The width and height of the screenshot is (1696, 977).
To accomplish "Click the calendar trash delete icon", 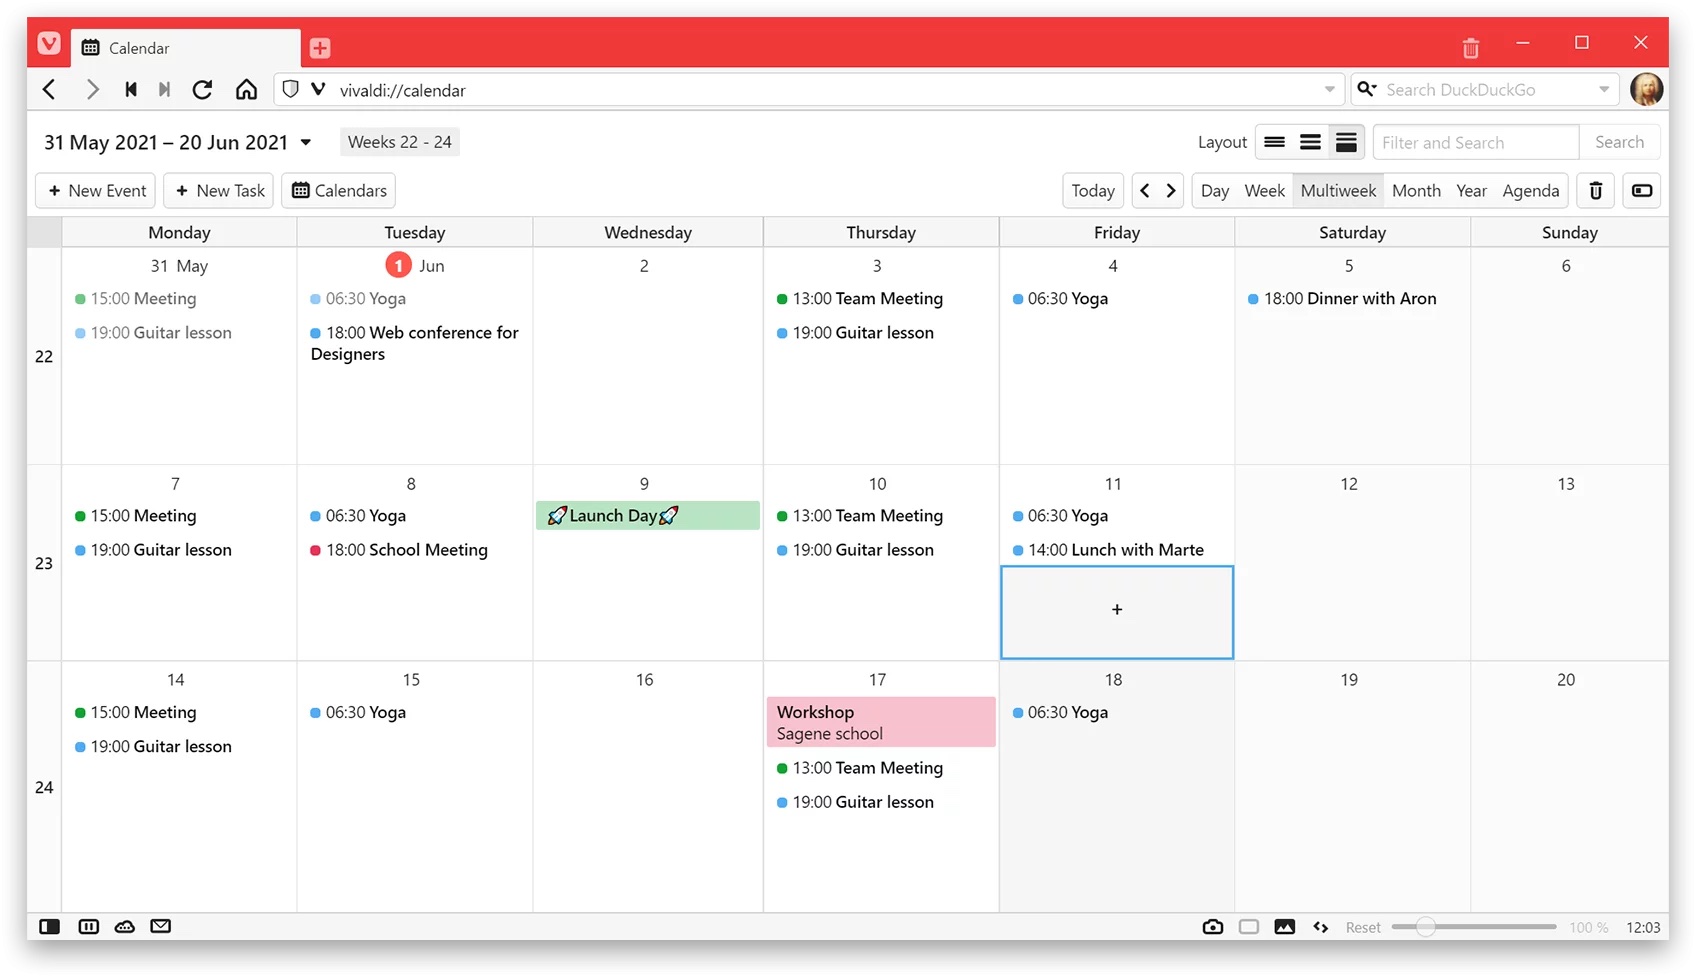I will tap(1596, 191).
